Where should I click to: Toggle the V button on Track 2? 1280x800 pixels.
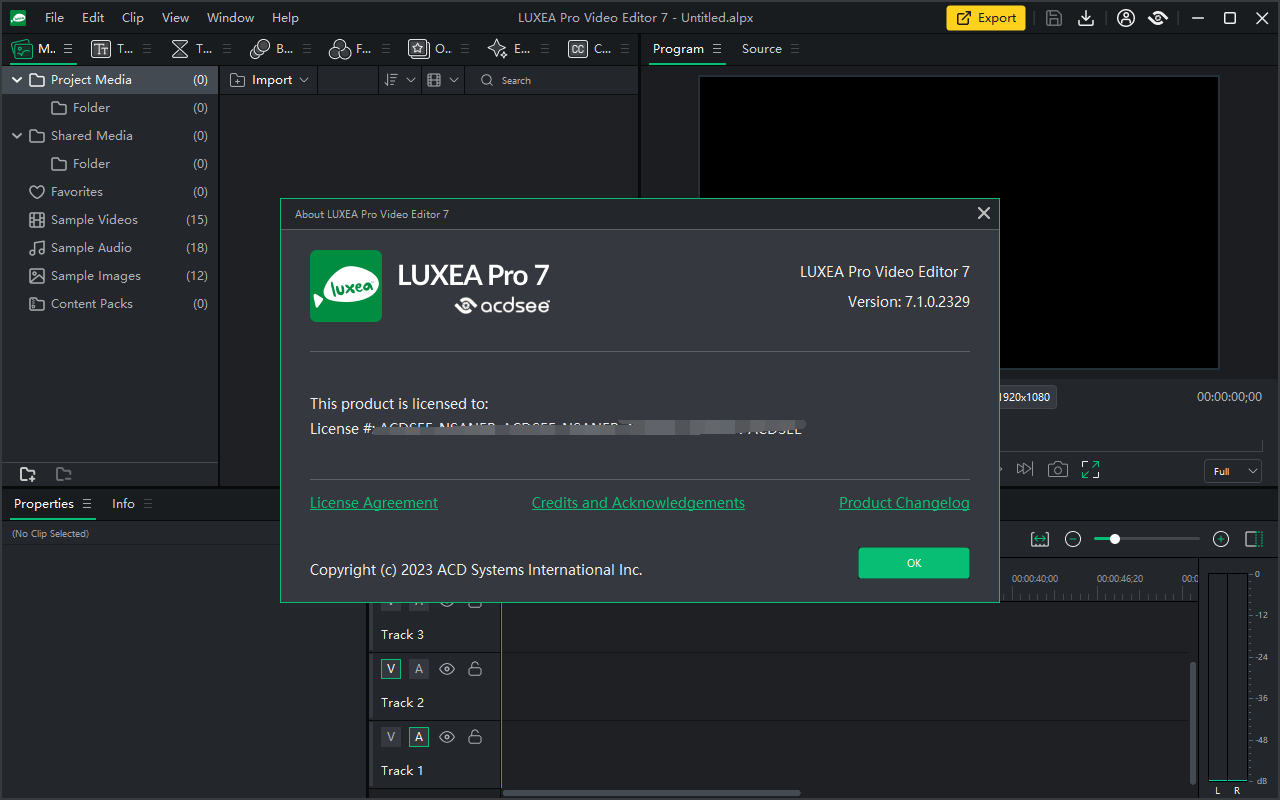390,668
